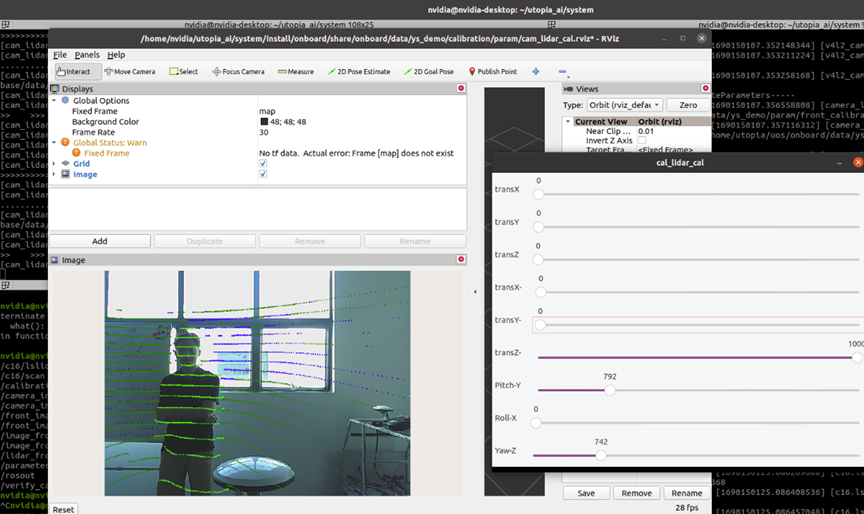Viewport: 864px width, 514px height.
Task: Click the blue minus remove-tool icon
Action: point(562,72)
